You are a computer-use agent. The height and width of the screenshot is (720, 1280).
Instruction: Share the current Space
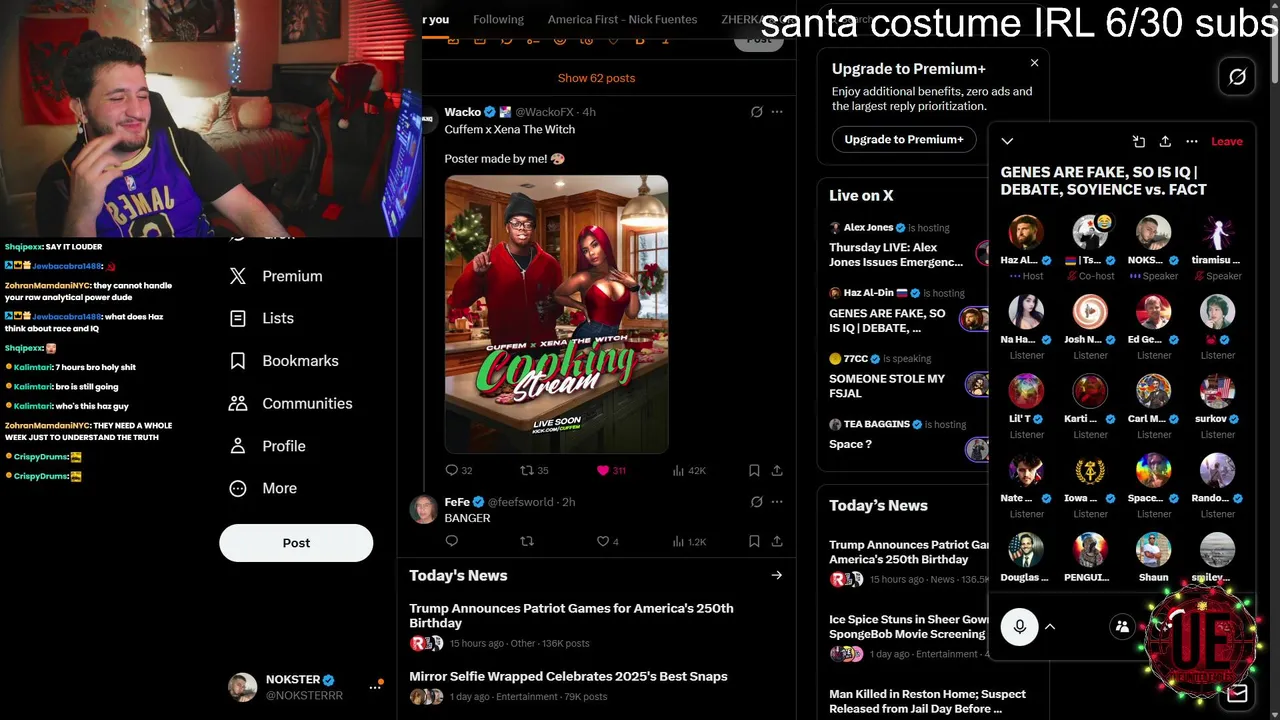[1165, 141]
